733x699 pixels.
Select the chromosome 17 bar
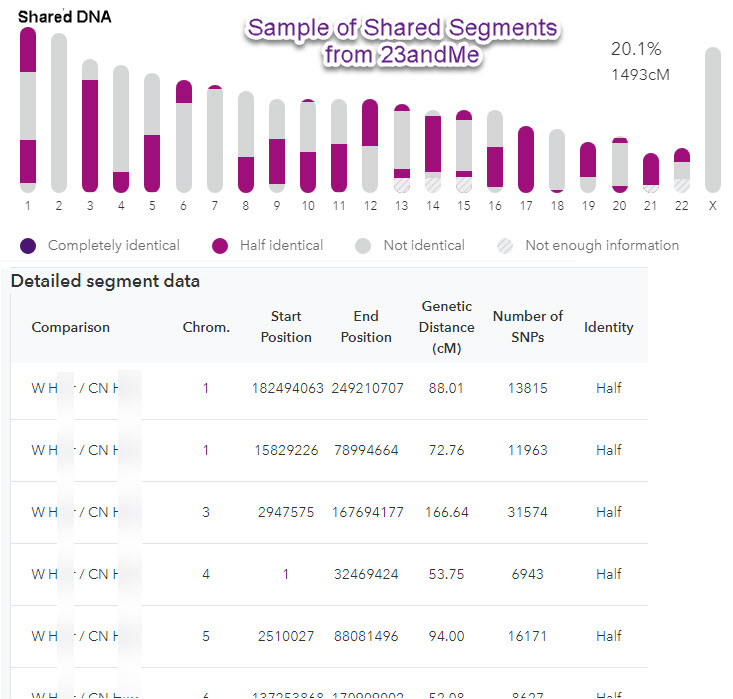coord(526,159)
